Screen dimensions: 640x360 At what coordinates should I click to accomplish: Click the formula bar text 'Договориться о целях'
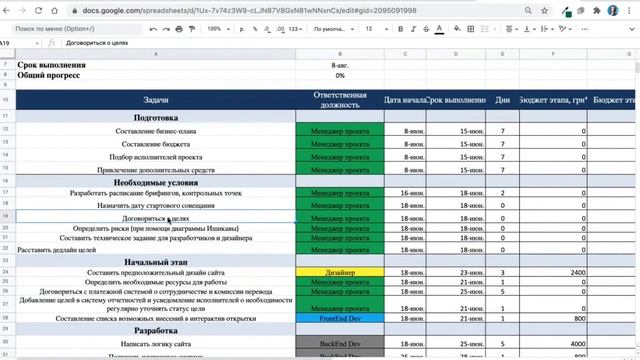[x=97, y=43]
